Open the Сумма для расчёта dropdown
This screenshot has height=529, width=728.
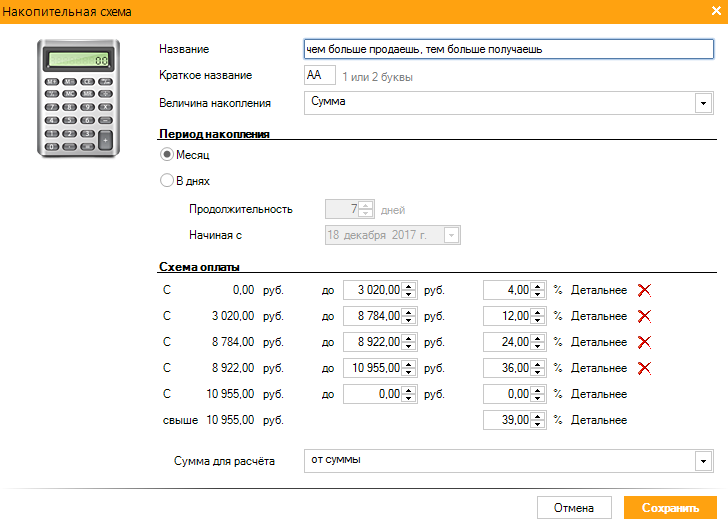703,461
